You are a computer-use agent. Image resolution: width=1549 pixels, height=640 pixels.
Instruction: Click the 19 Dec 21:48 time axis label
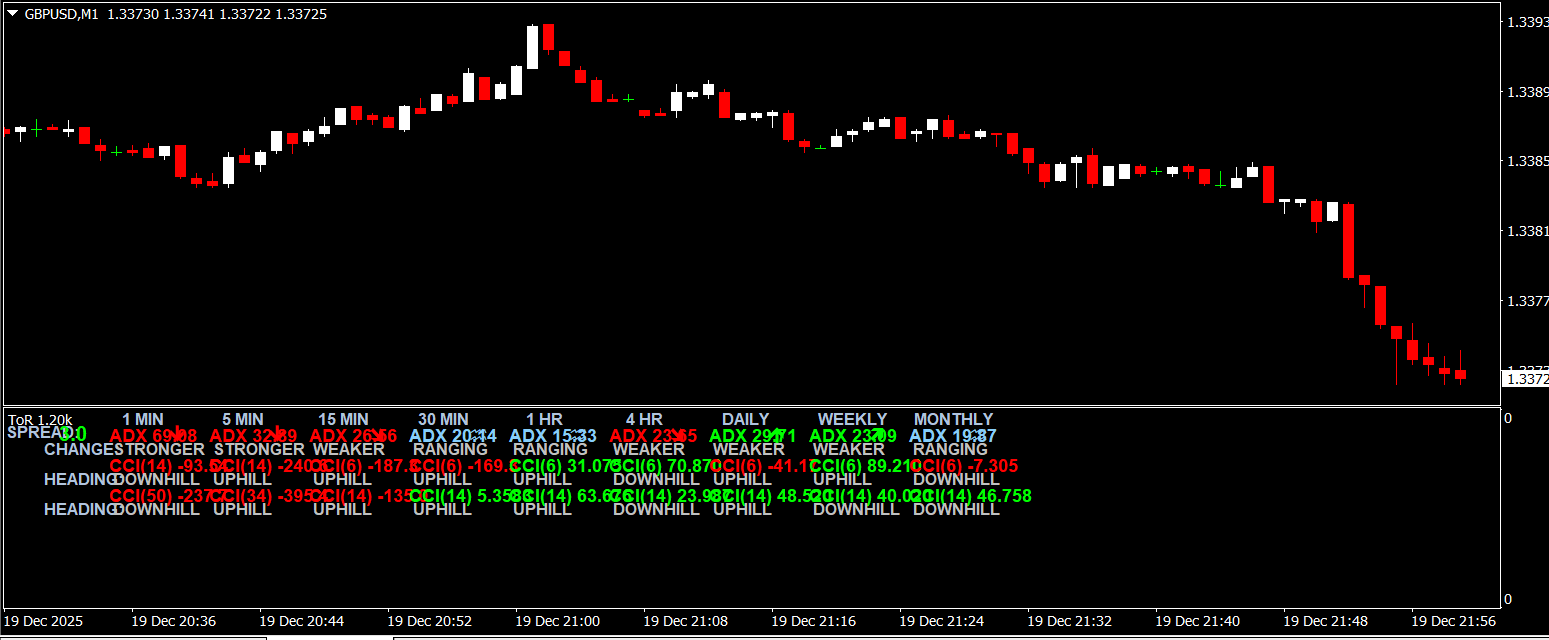1325,621
